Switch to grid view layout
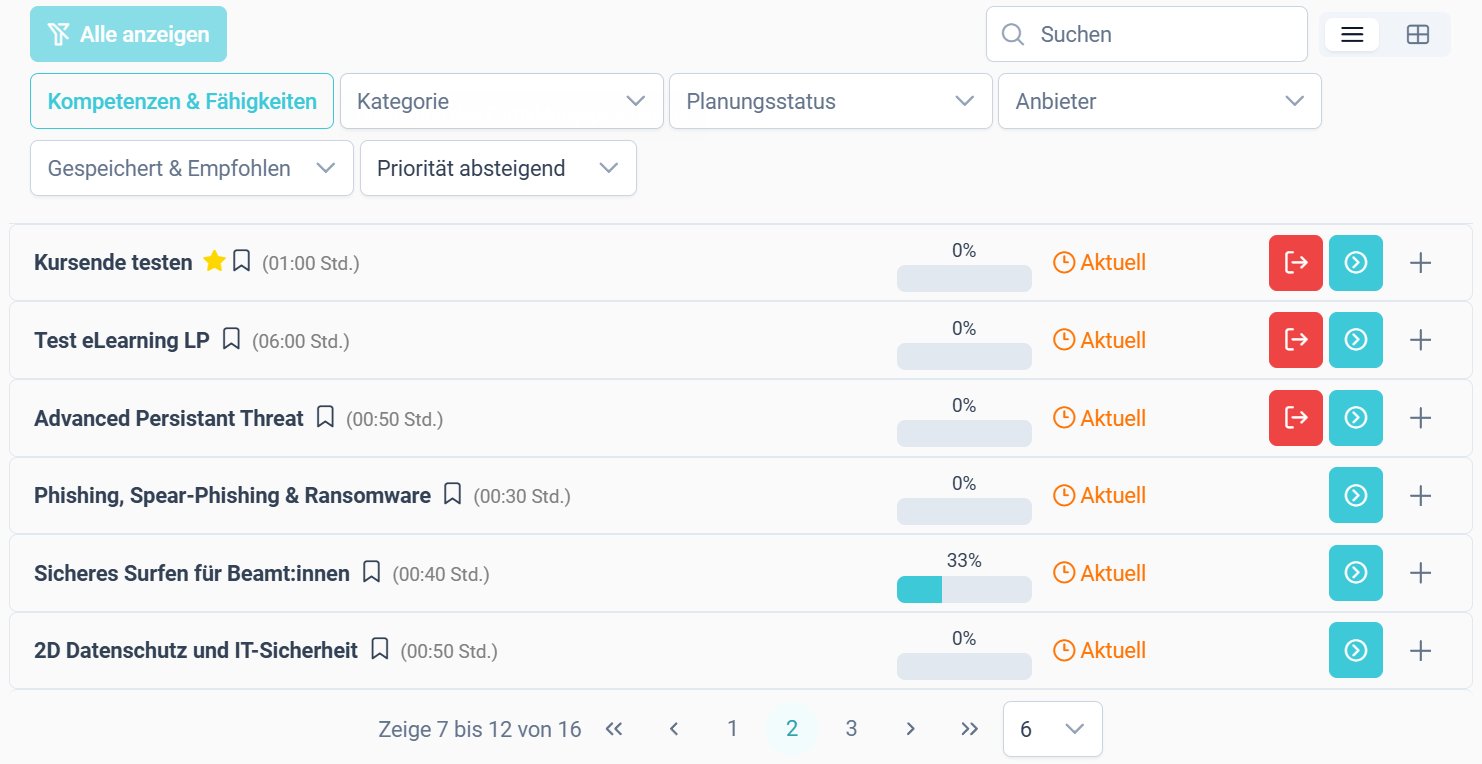1482x764 pixels. (1417, 34)
